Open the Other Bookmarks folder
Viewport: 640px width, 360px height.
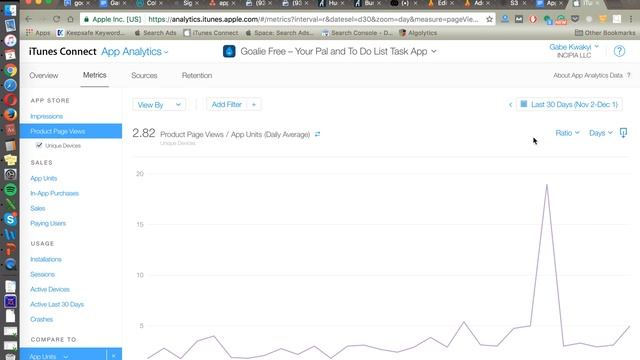[605, 33]
